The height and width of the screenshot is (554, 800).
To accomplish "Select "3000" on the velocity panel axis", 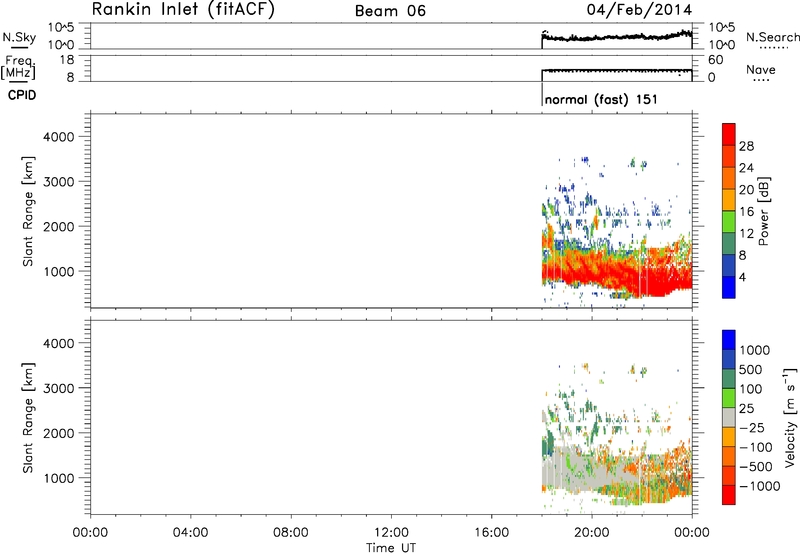I will click(x=58, y=388).
